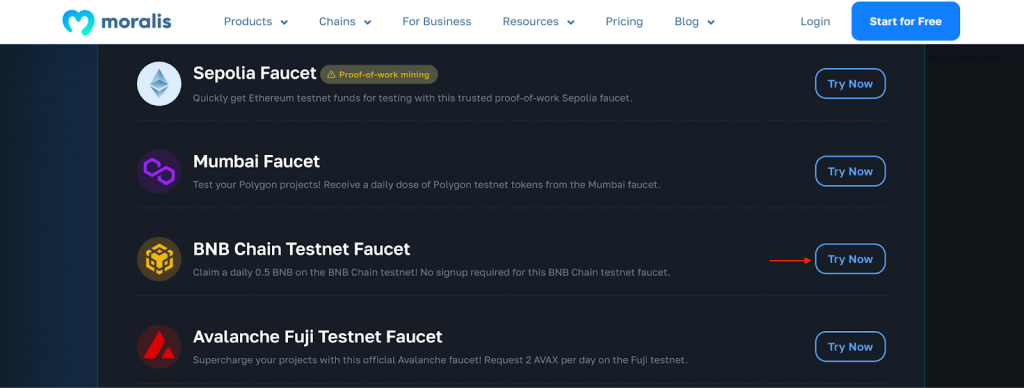Open the Pricing page
The image size is (1024, 388).
624,22
